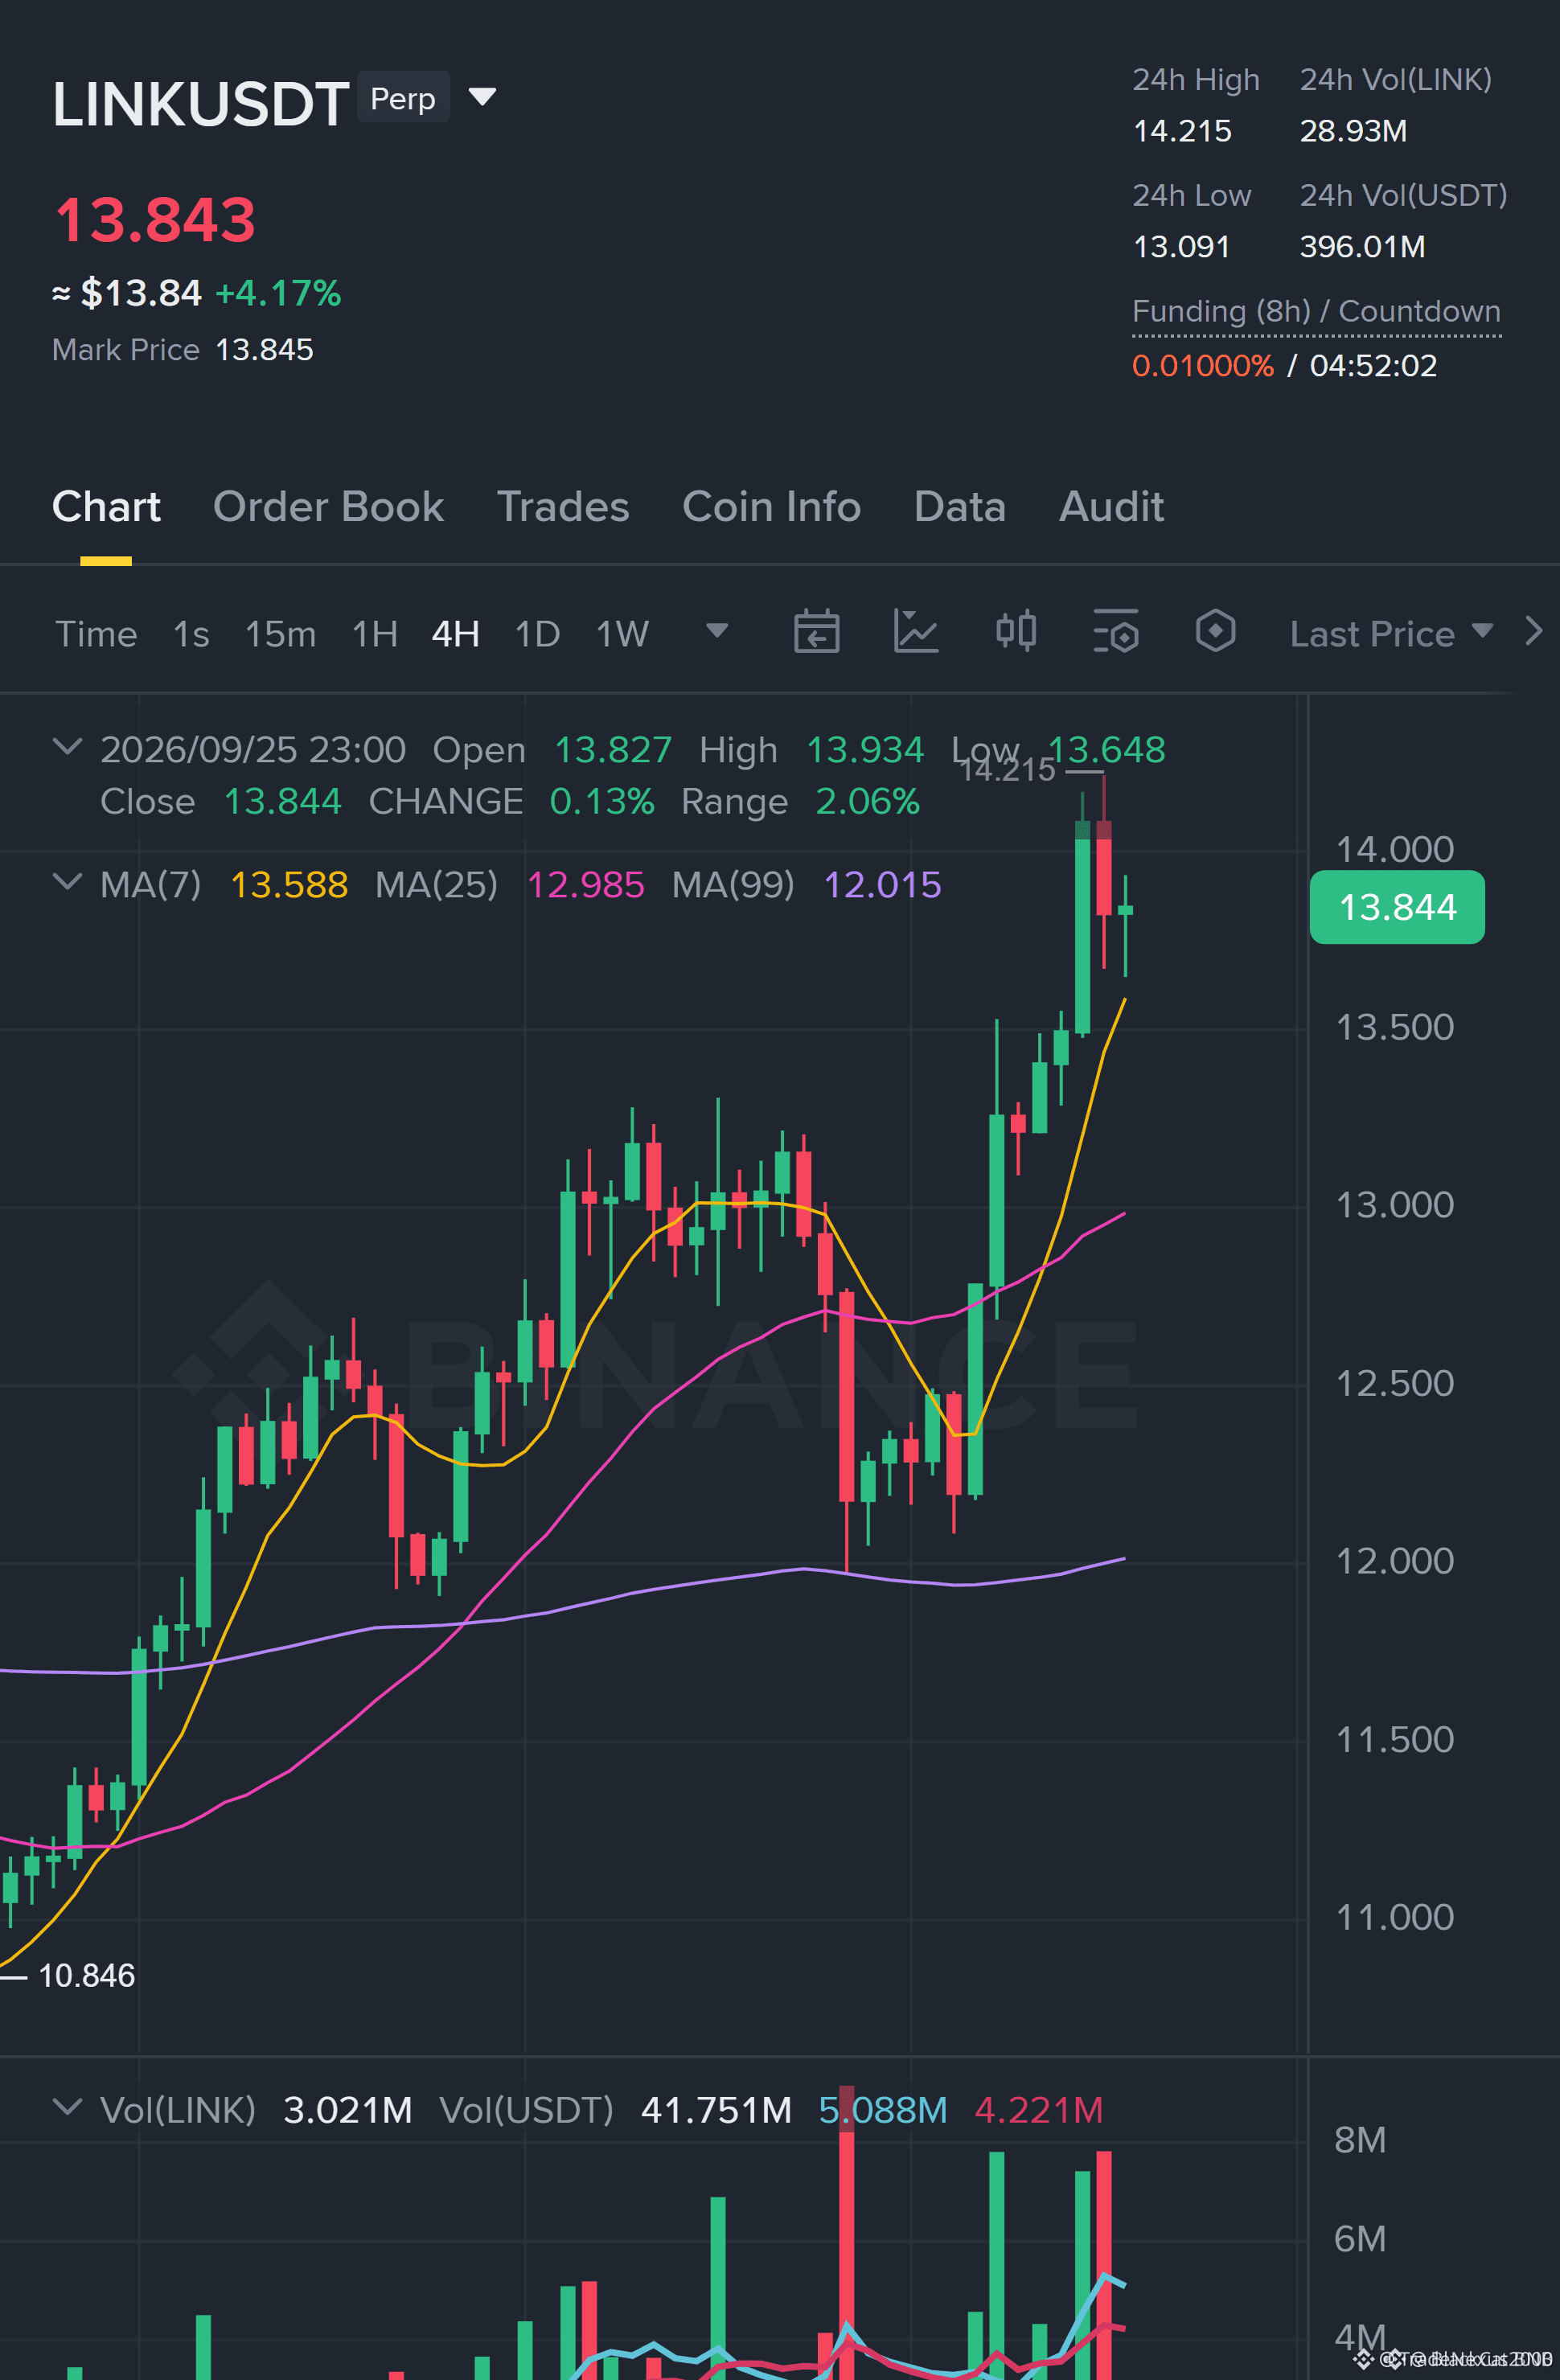Screen dimensions: 1560x2380
Task: Select the Time chart view
Action: pos(96,634)
